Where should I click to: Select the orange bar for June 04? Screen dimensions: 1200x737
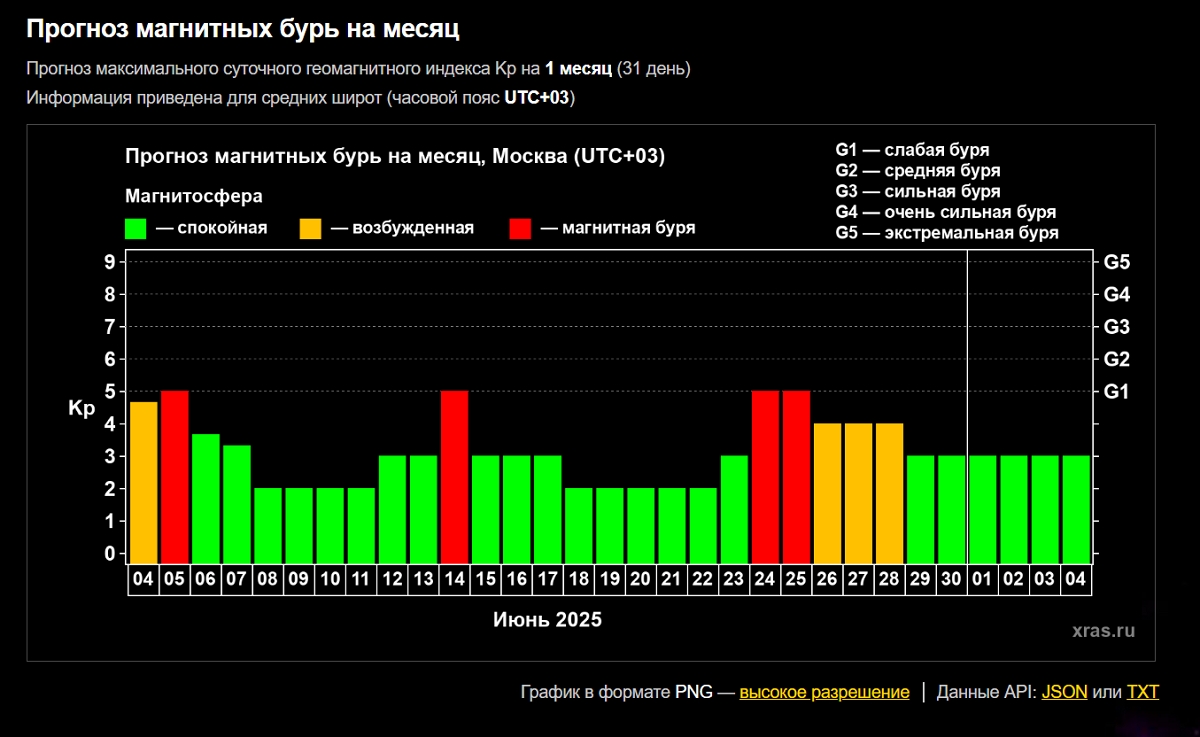pos(143,482)
